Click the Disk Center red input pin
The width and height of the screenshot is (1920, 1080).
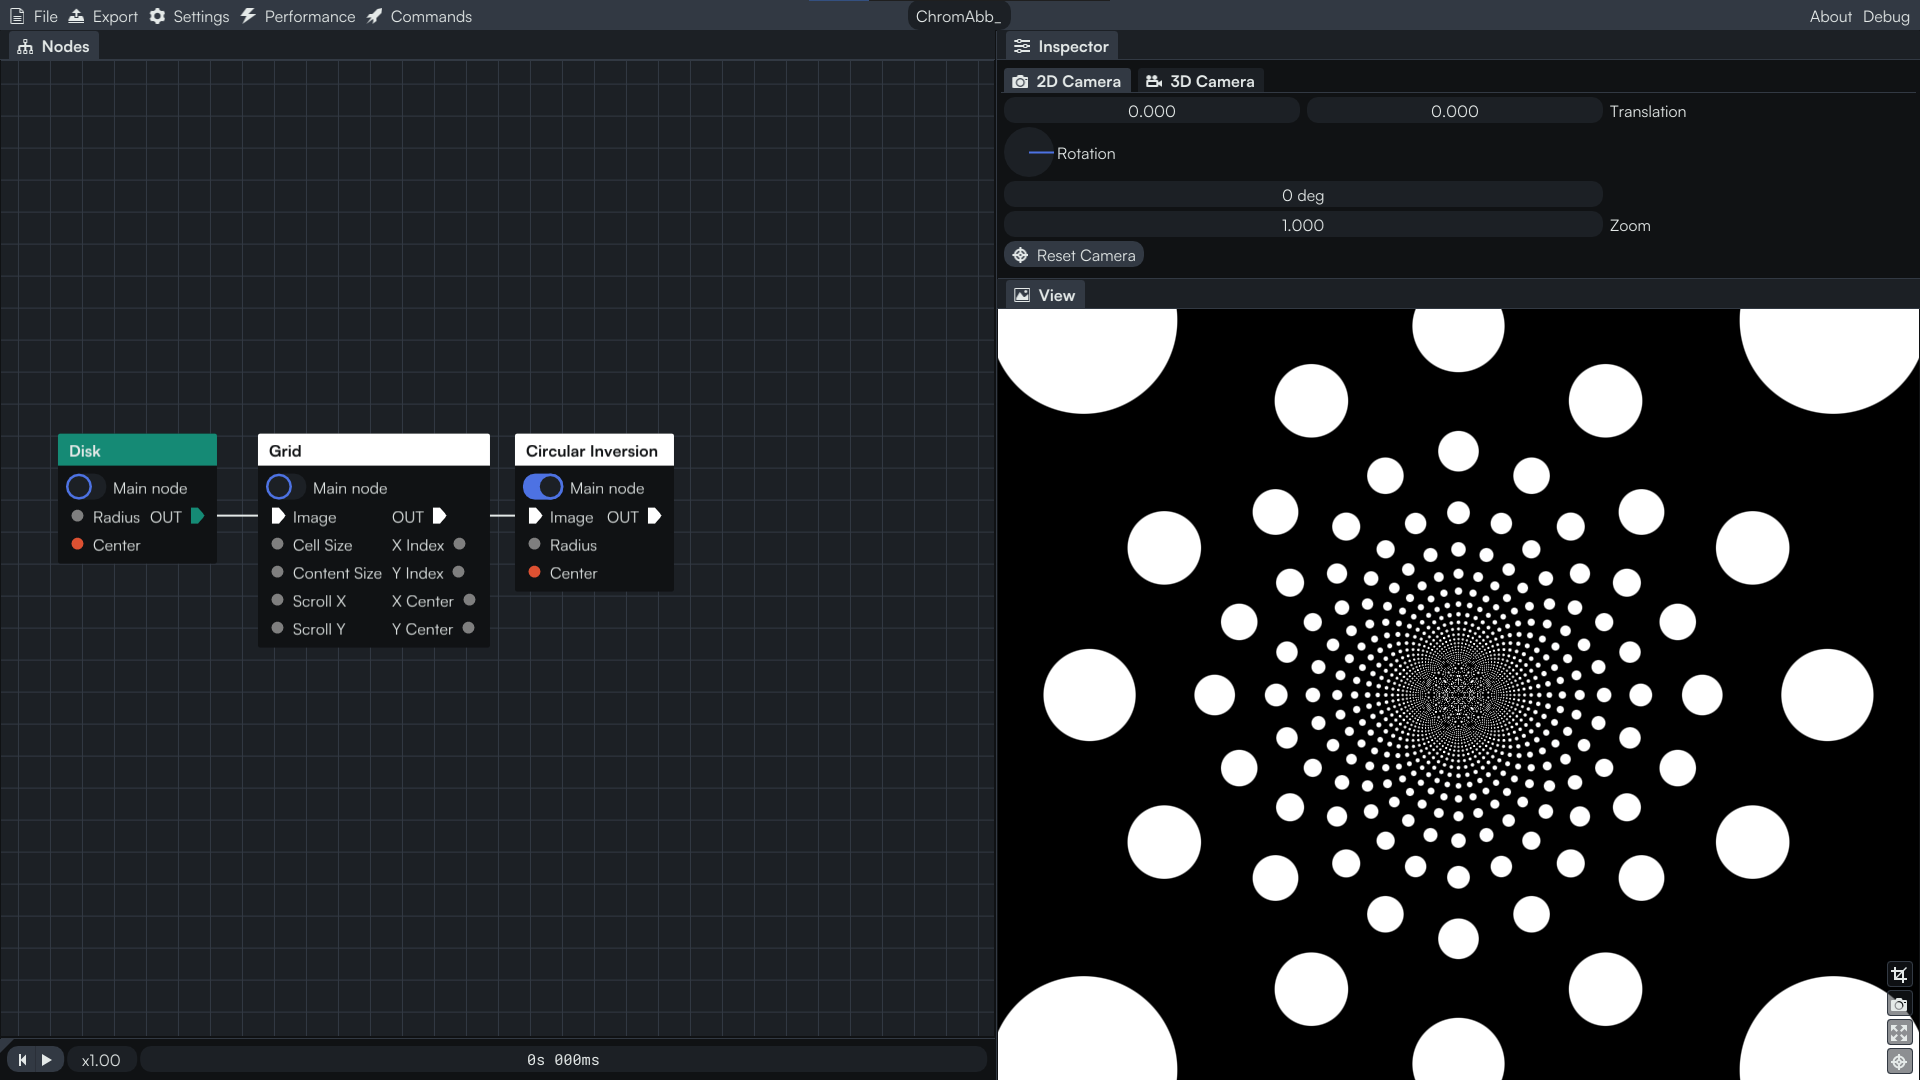[x=77, y=544]
